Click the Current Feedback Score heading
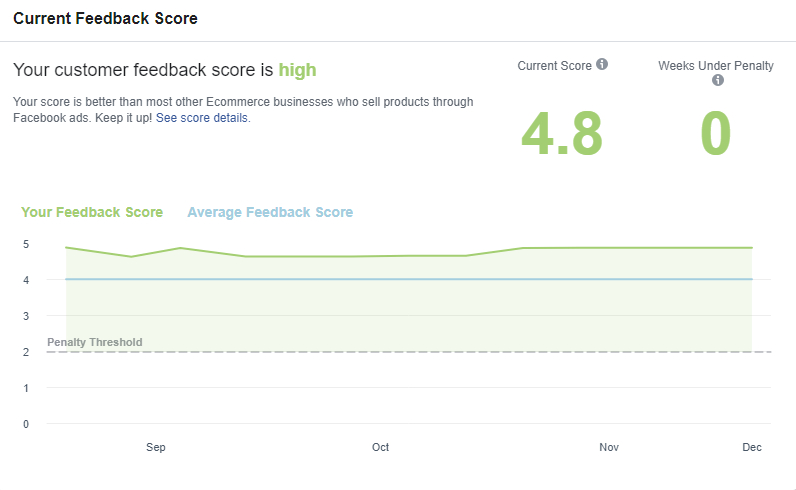The image size is (796, 490). 105,19
